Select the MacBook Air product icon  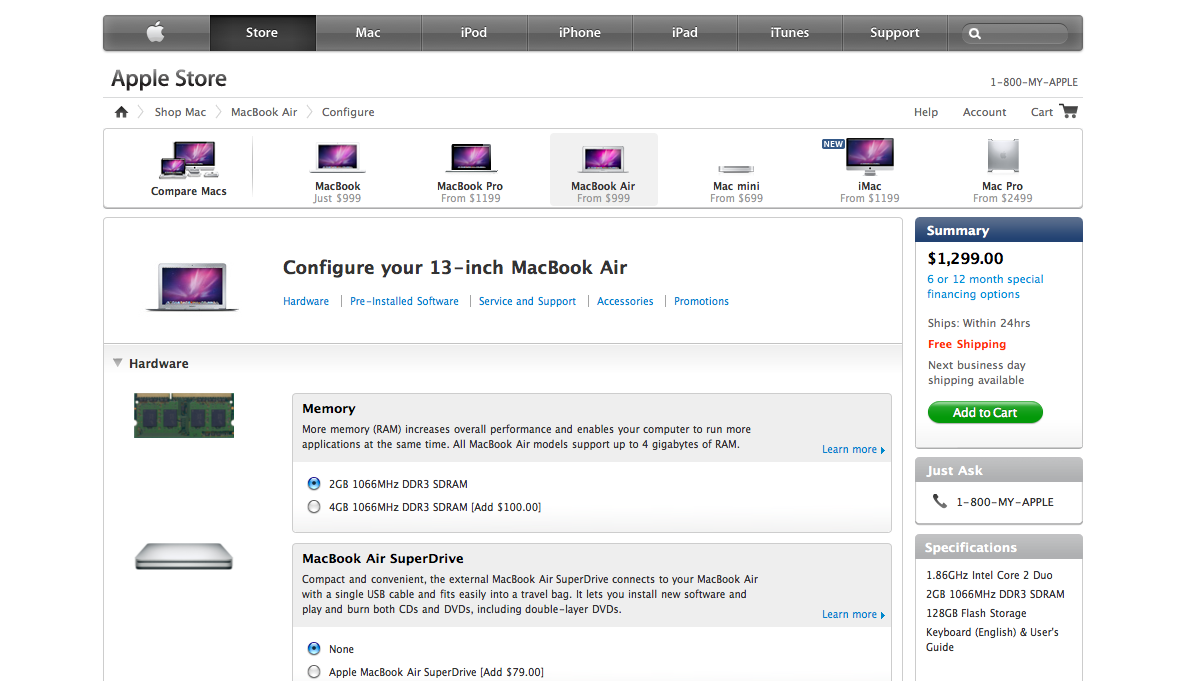[603, 158]
